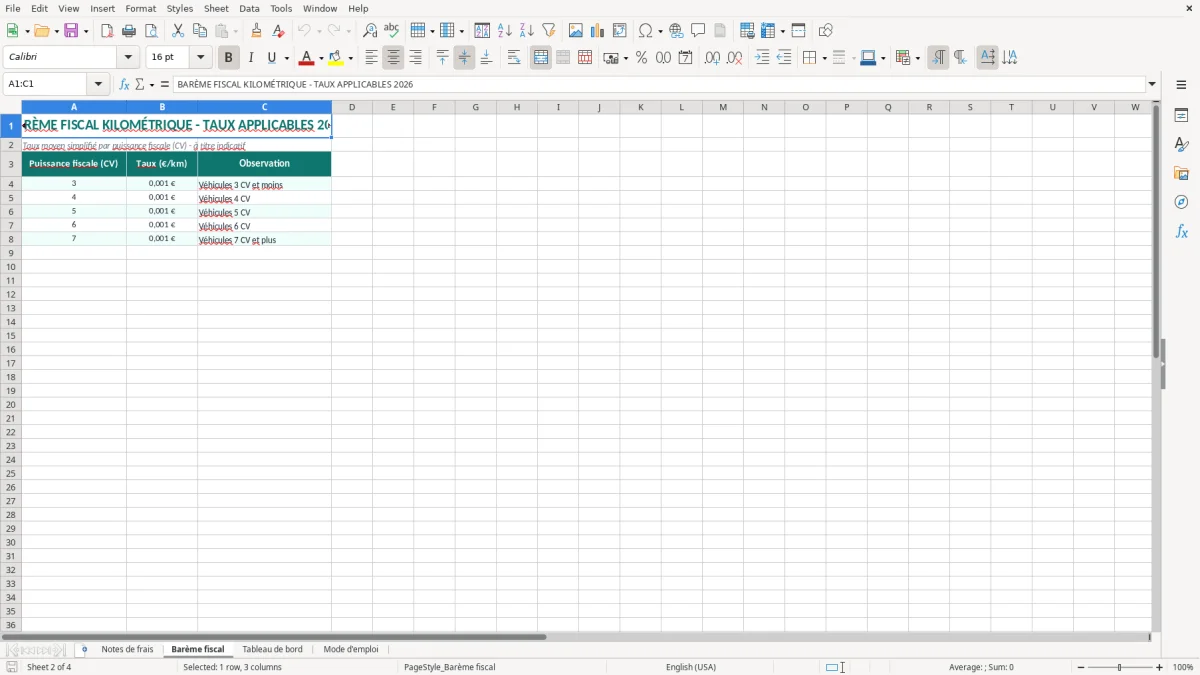Toggle Align Right
This screenshot has width=1200, height=675.
click(416, 58)
